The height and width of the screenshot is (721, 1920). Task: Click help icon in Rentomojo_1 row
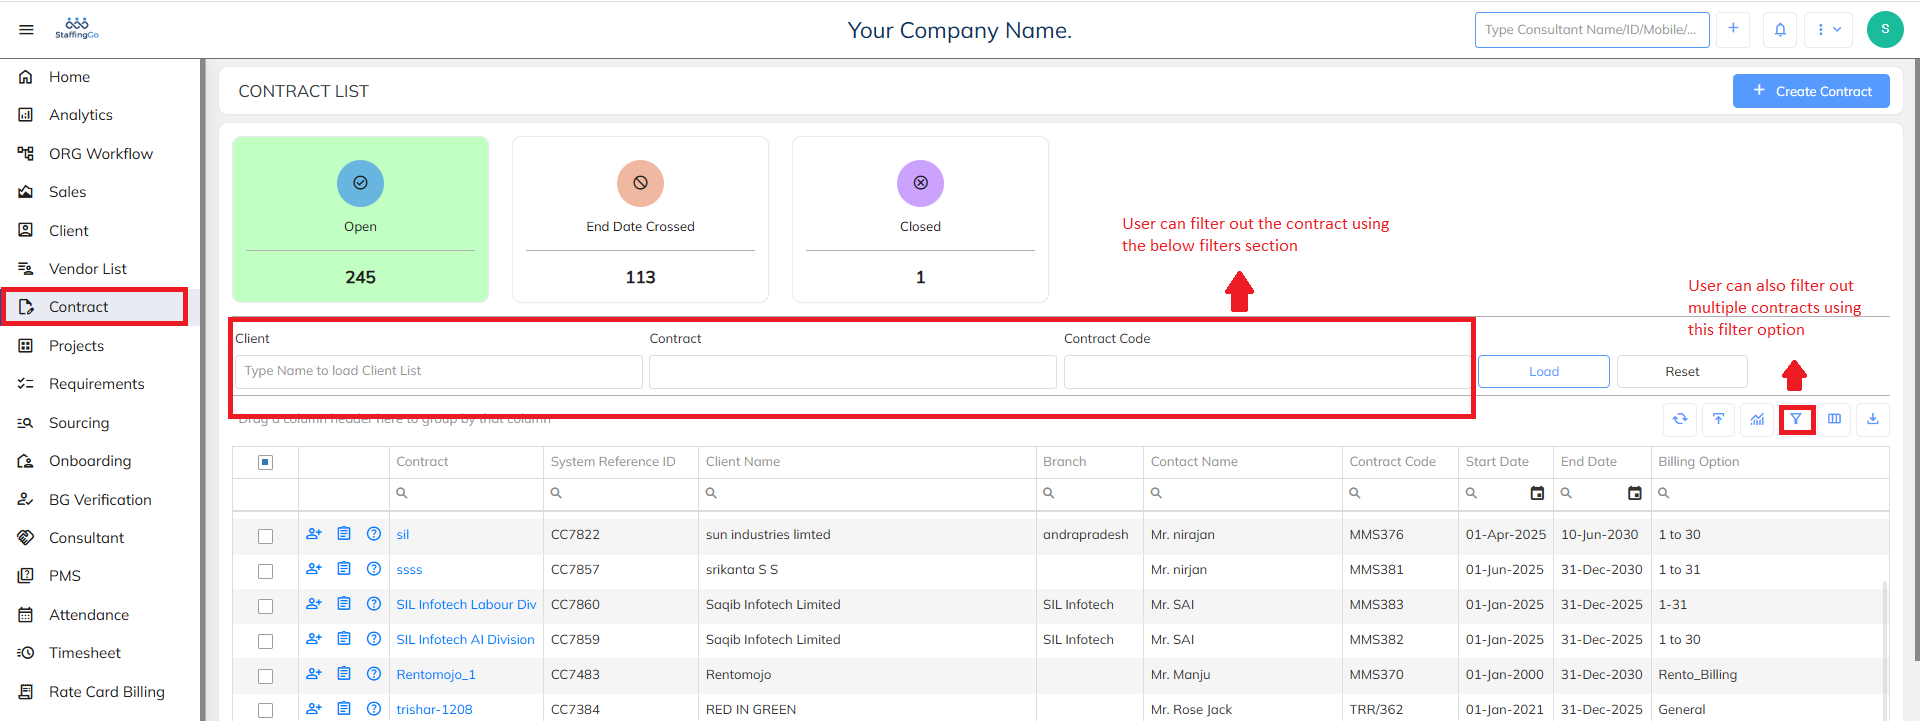[374, 674]
